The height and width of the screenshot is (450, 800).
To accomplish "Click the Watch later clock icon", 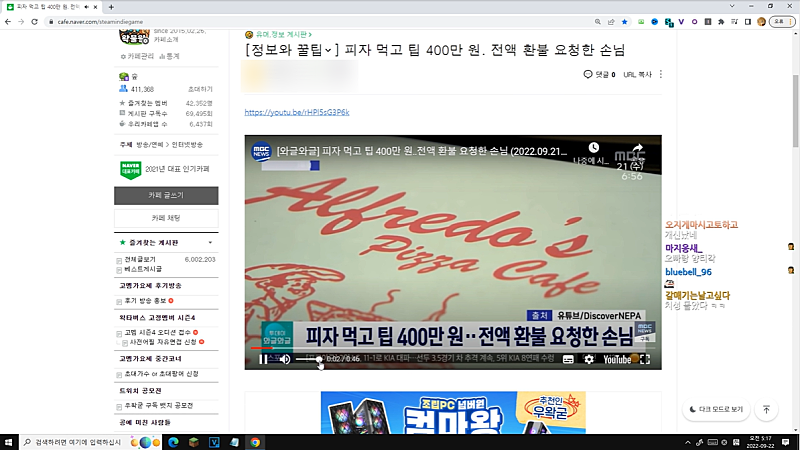I will [x=593, y=148].
